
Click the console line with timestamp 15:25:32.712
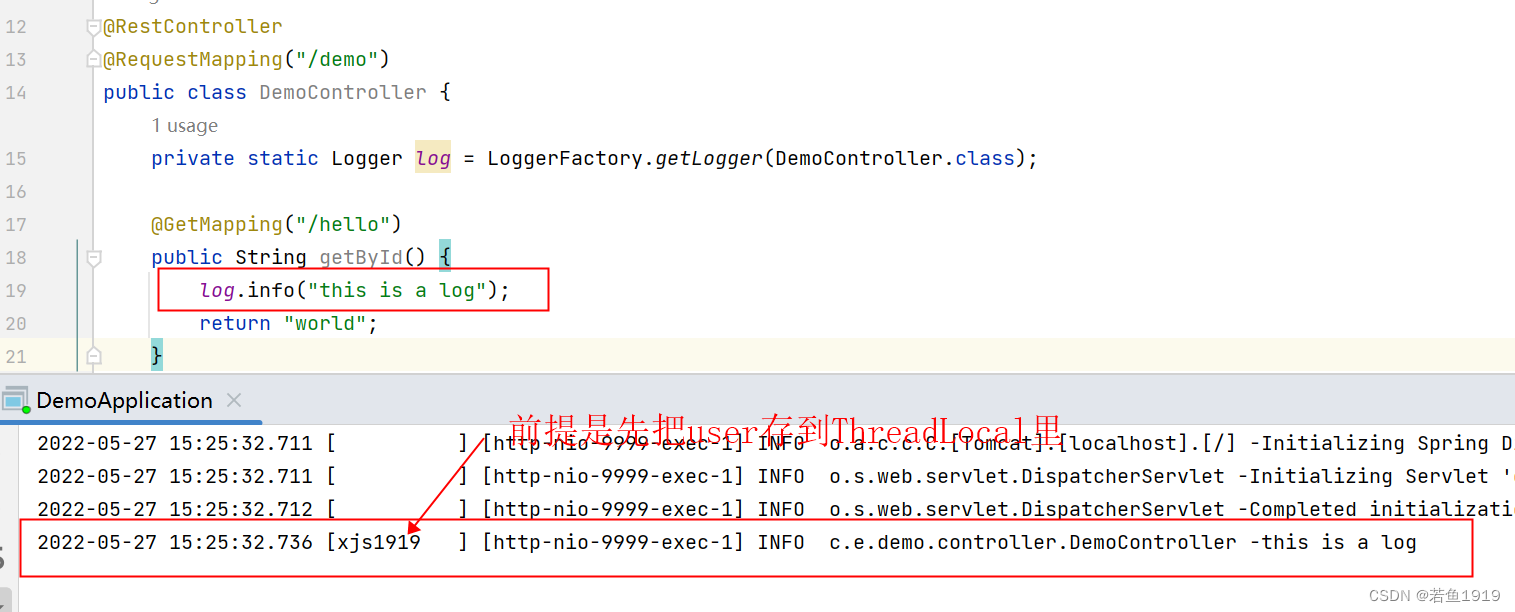pos(775,510)
